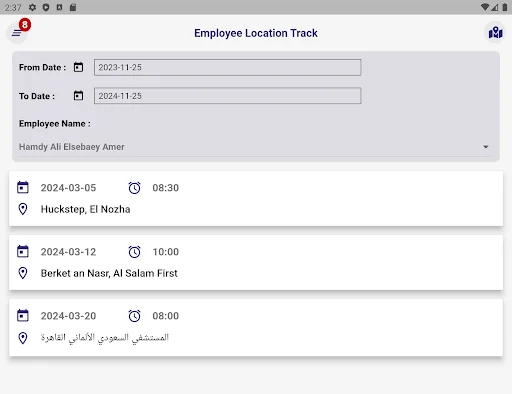
Task: Tap the status bar clock 2:37
Action: click(x=13, y=7)
